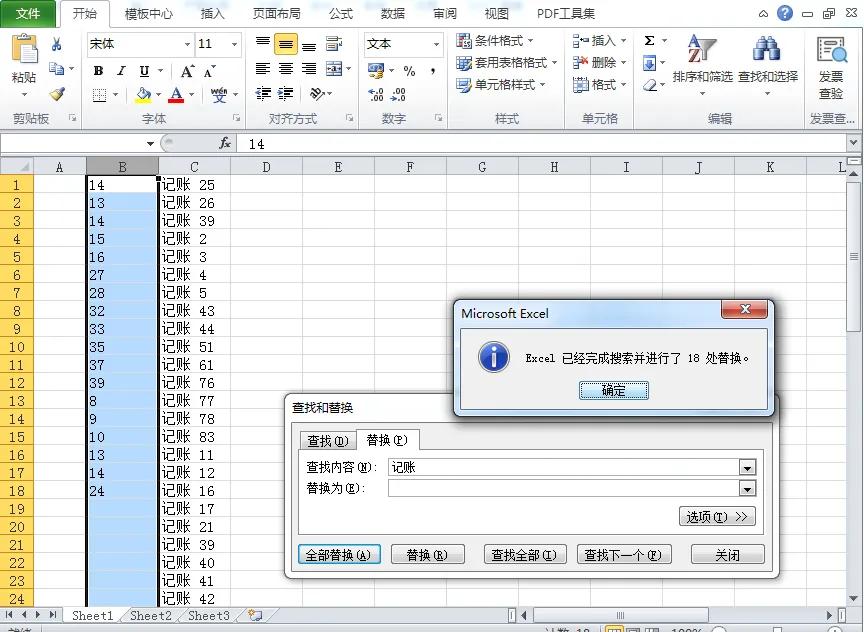Click the text orientation icon

[x=317, y=94]
